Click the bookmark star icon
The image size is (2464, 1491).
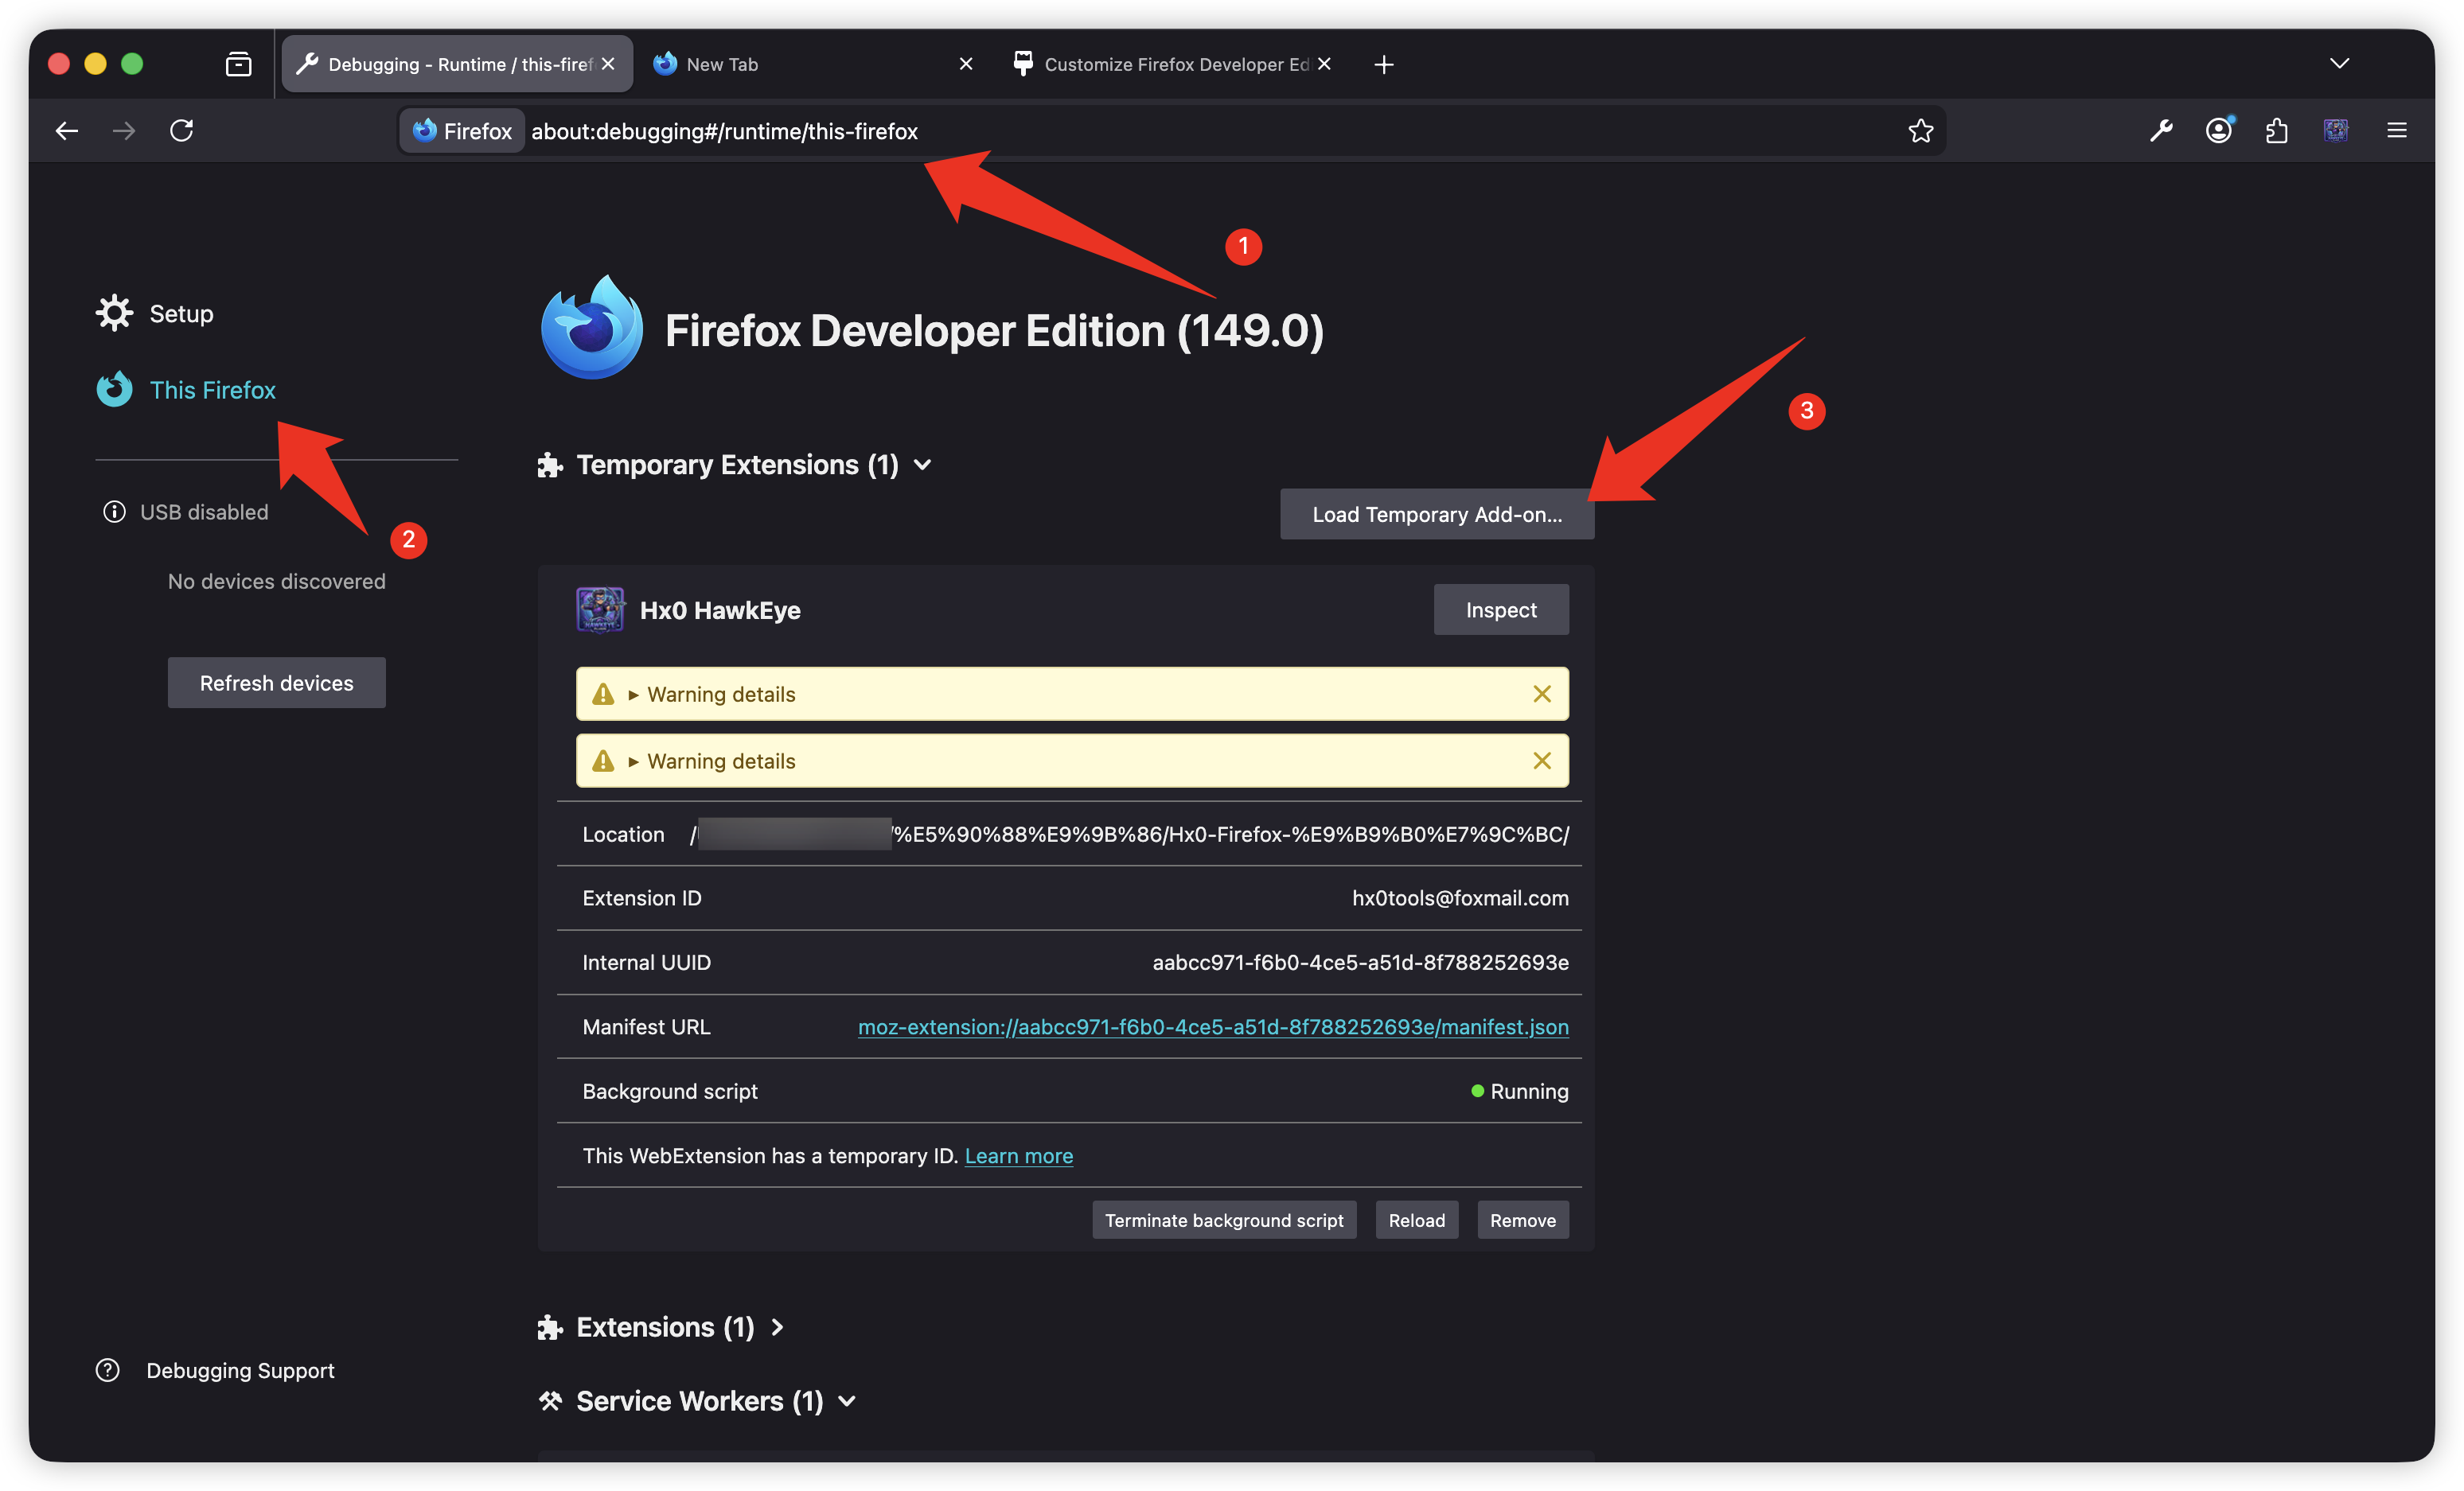[x=1920, y=131]
